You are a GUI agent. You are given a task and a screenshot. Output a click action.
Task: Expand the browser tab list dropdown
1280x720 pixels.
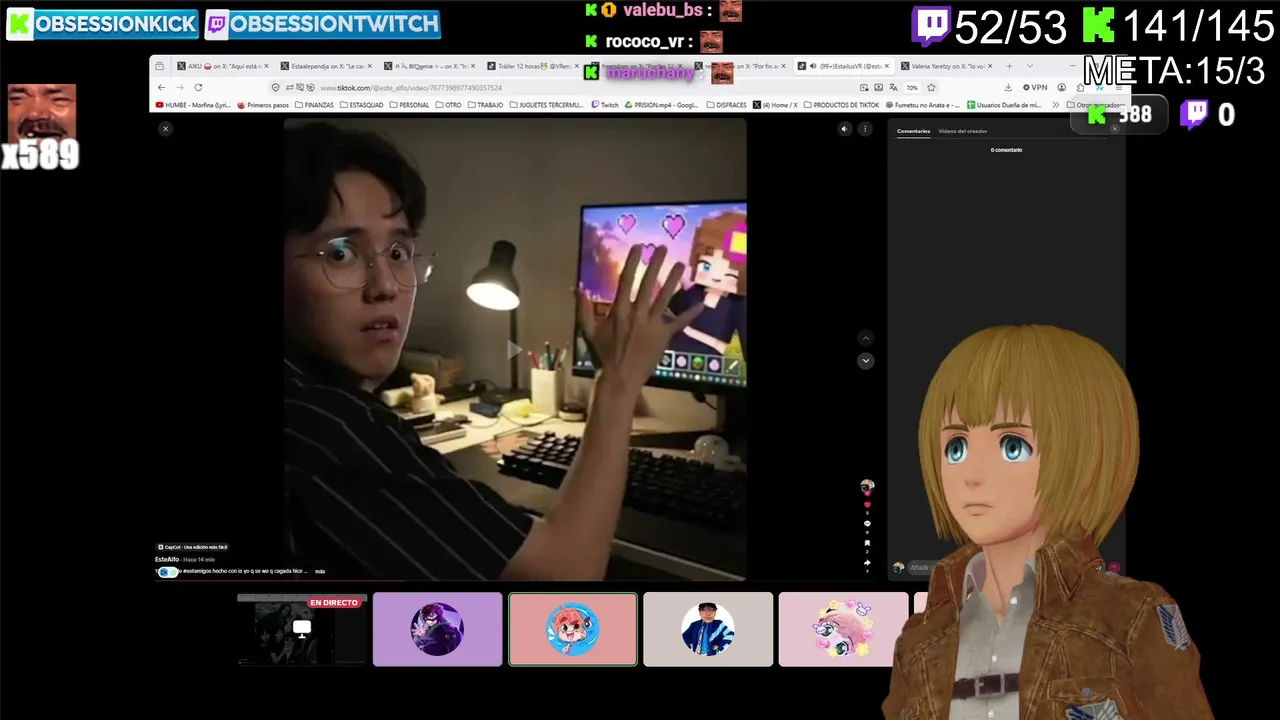[x=1030, y=66]
